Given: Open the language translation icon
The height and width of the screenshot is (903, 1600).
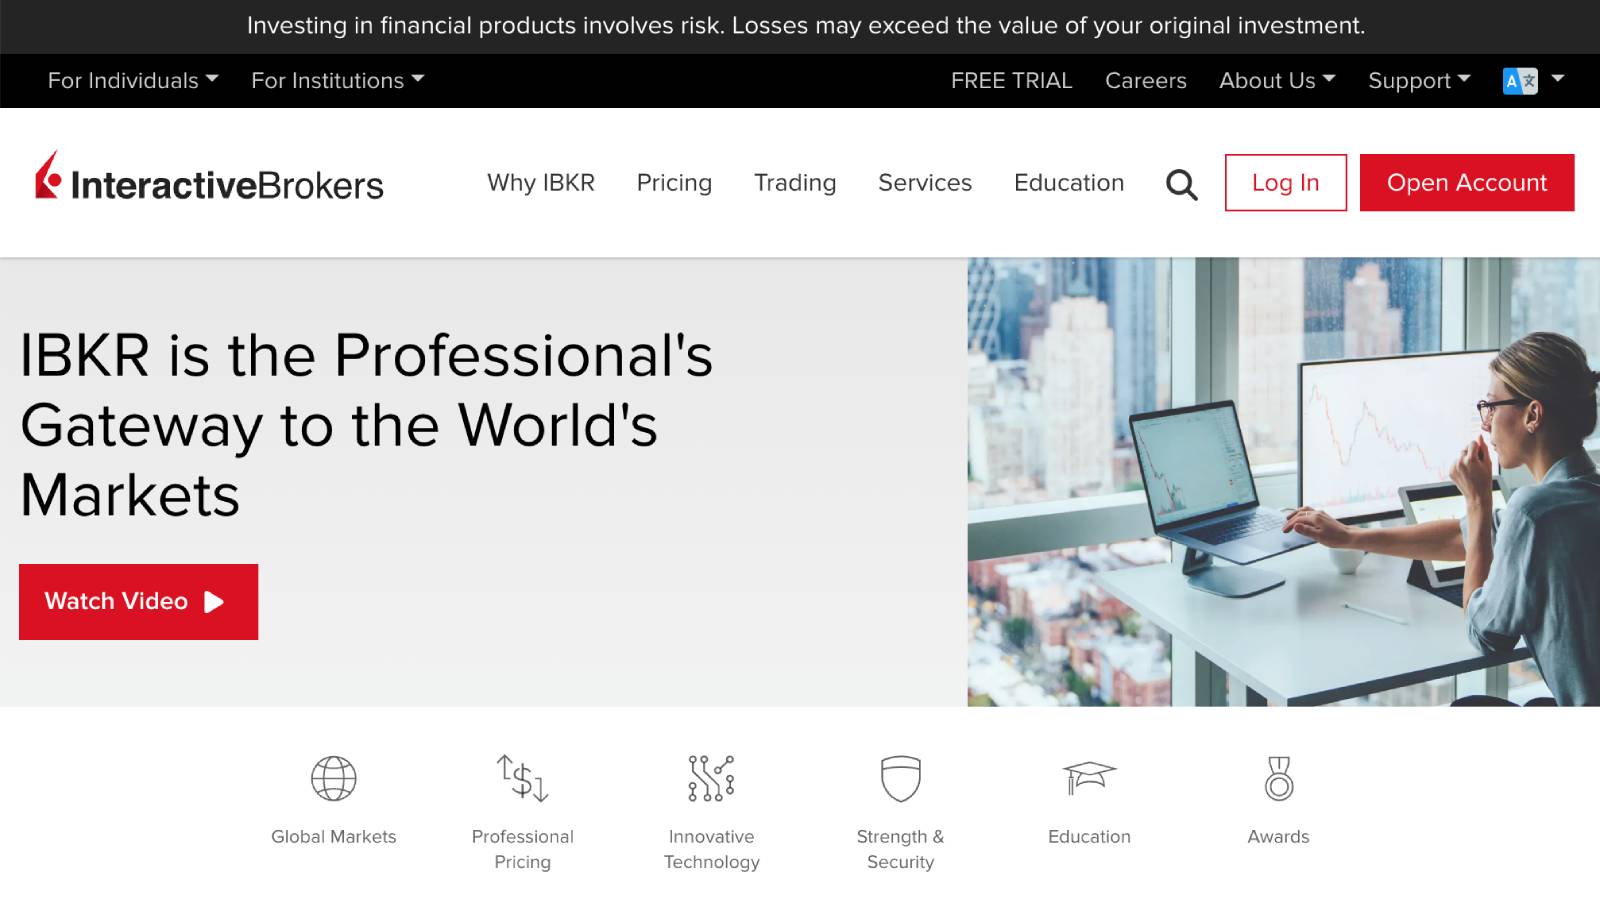Looking at the screenshot, I should [x=1520, y=81].
